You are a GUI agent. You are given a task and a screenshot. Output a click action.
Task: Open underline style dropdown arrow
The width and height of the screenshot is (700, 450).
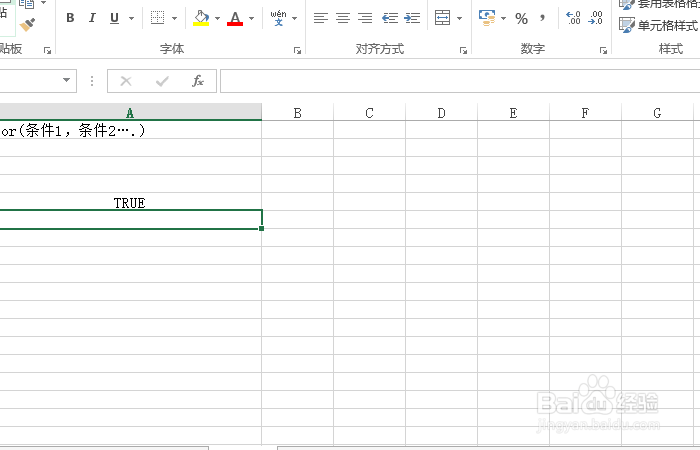click(131, 18)
